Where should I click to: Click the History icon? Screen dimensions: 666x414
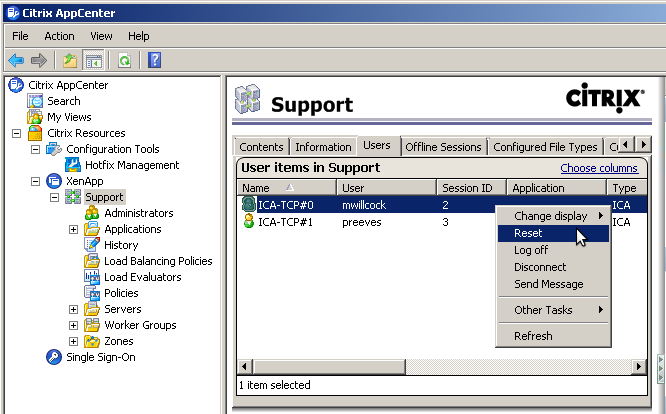pyautogui.click(x=92, y=245)
